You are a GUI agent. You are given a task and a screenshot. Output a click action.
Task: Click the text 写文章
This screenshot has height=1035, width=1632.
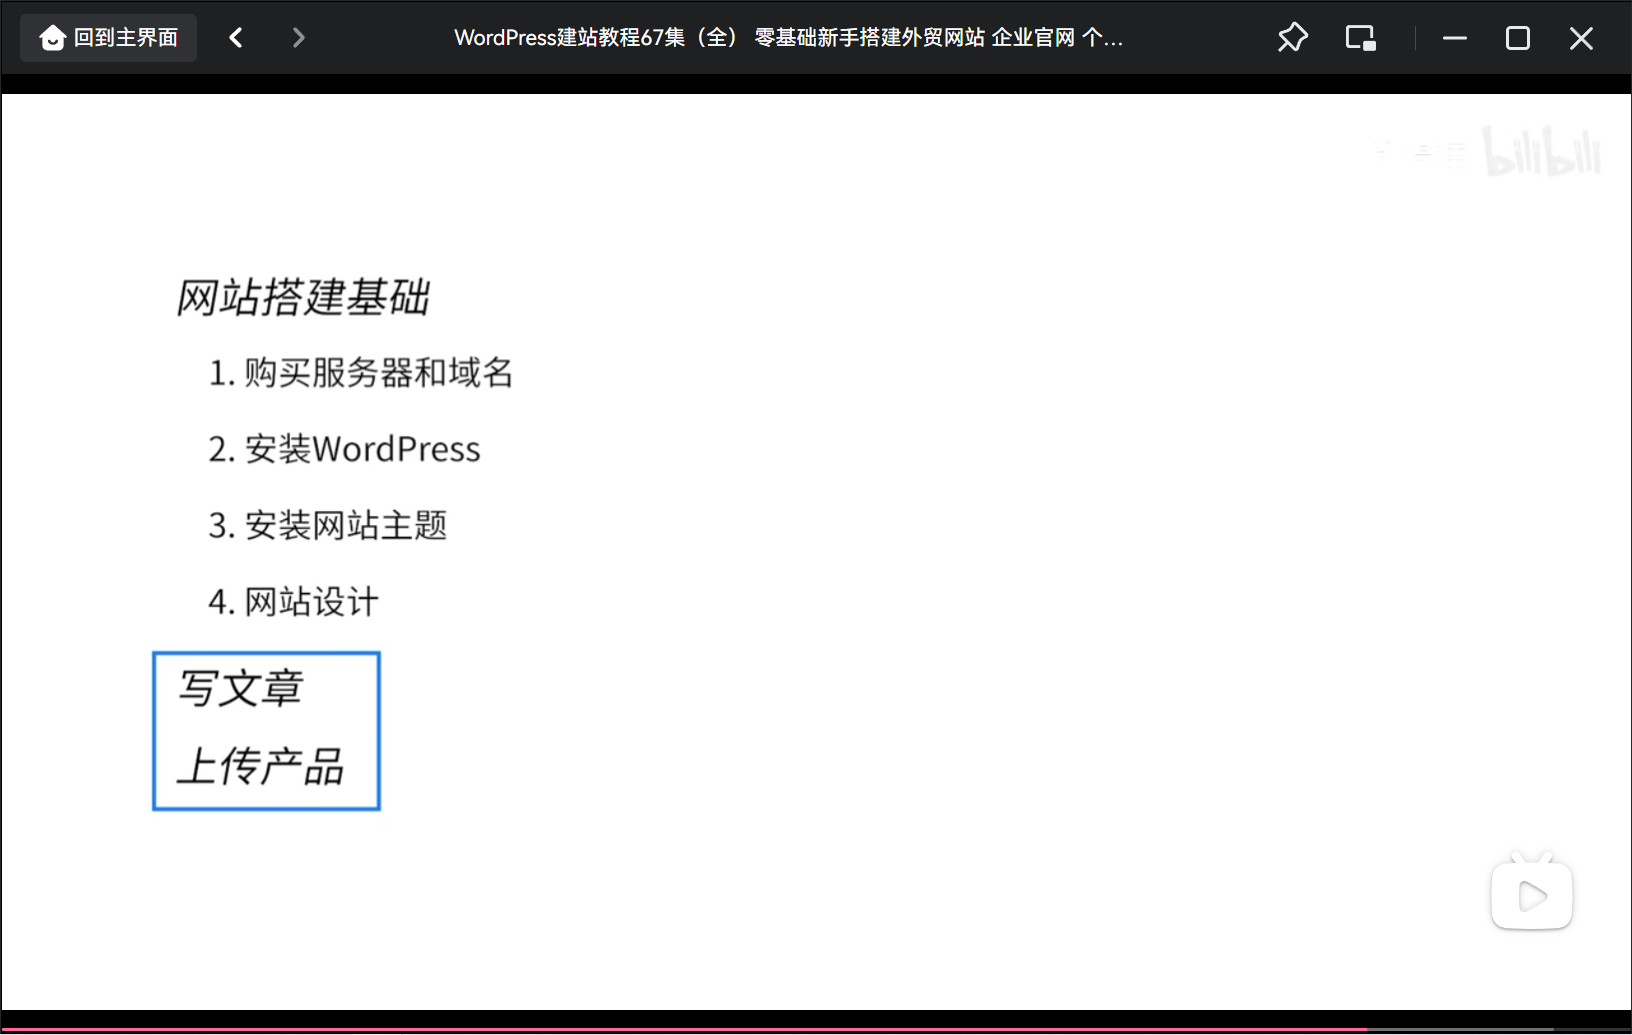click(240, 689)
